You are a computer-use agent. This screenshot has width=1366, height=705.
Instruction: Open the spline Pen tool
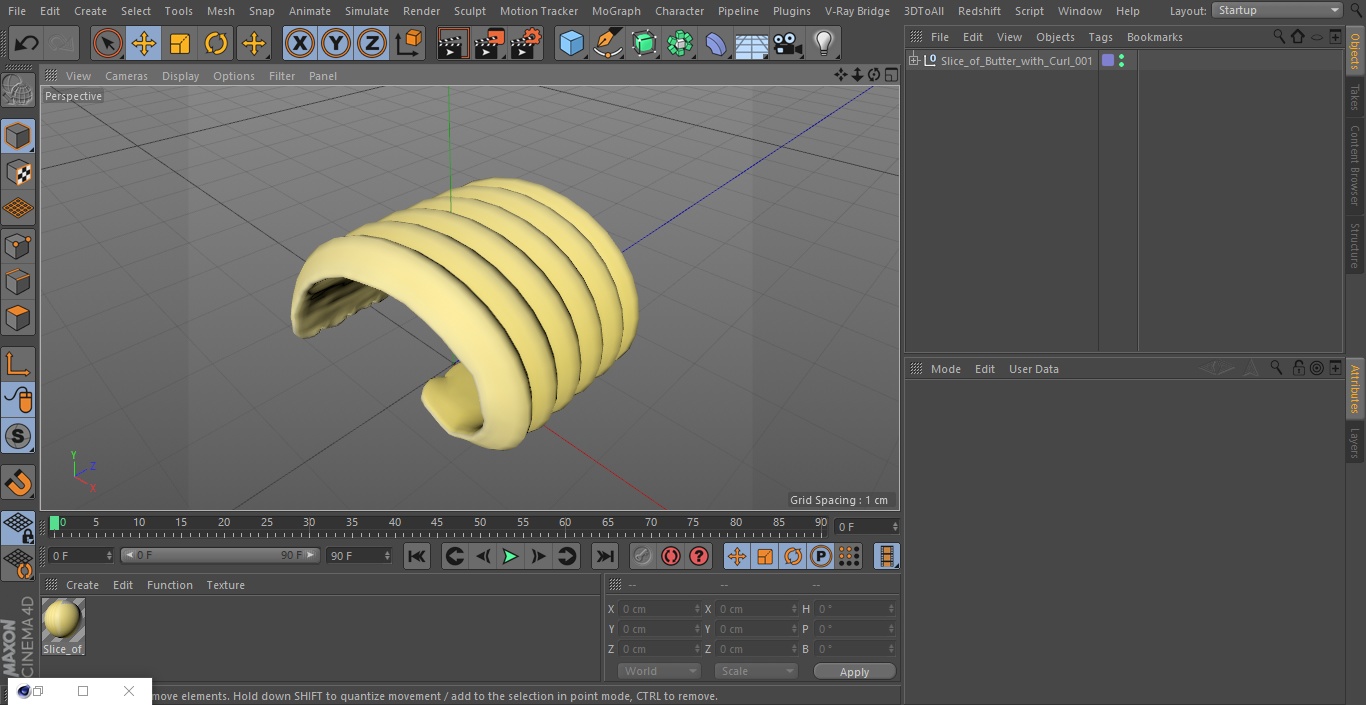click(x=607, y=44)
